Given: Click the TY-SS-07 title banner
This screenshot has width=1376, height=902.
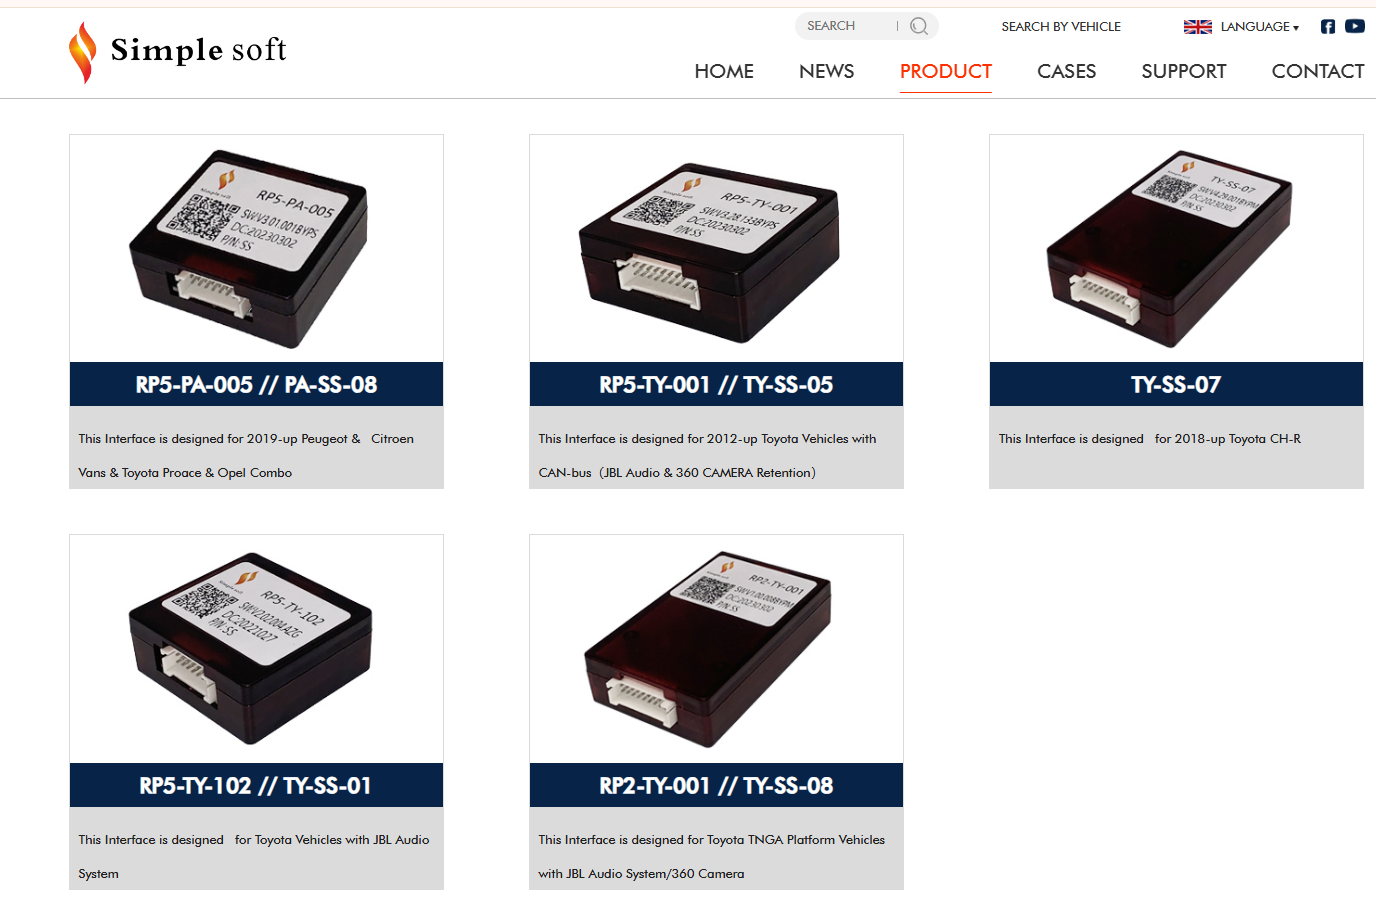Looking at the screenshot, I should point(1176,384).
